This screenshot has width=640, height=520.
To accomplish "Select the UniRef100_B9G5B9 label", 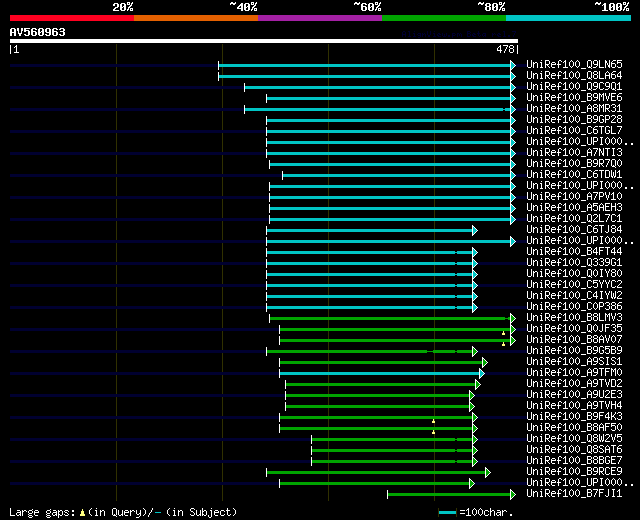I will point(574,351).
